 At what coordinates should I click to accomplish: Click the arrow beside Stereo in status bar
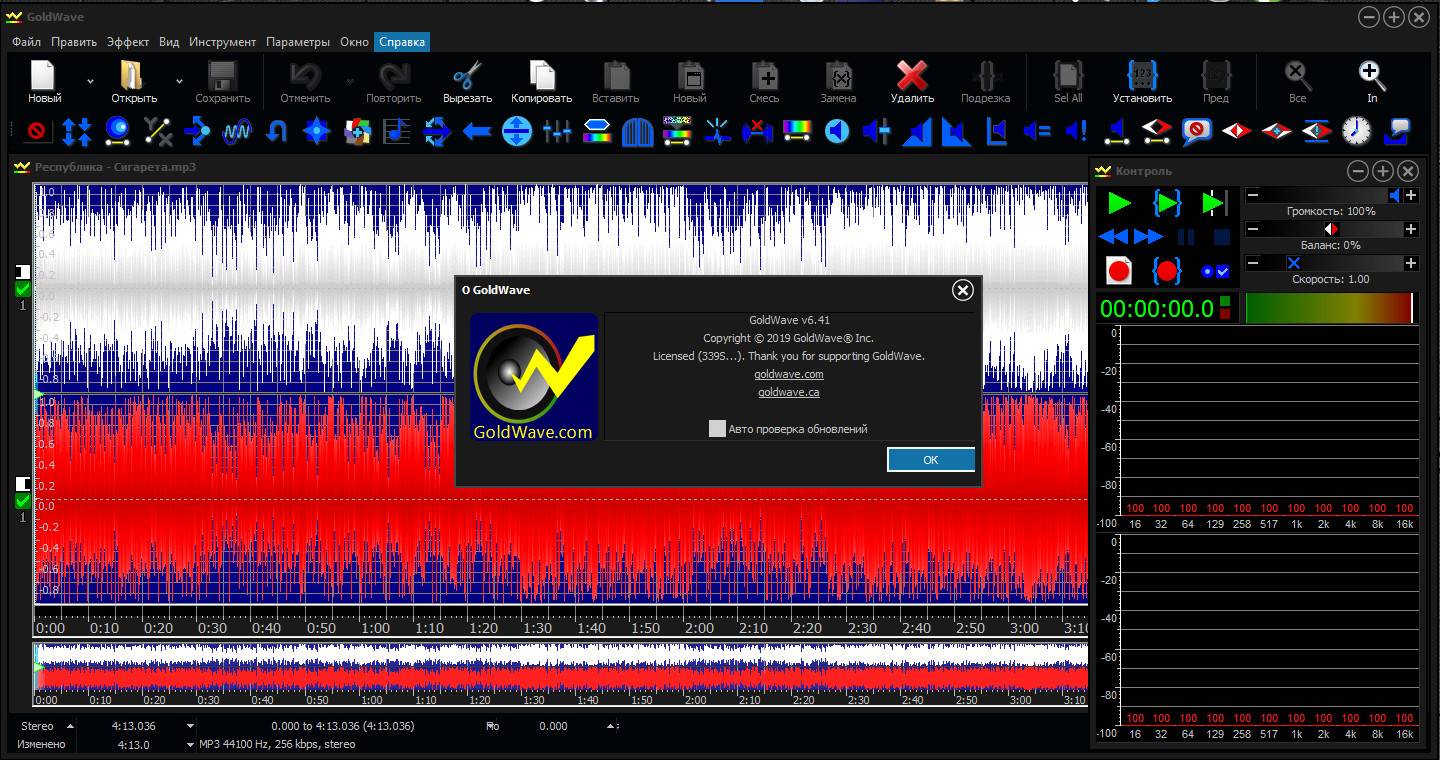point(70,726)
